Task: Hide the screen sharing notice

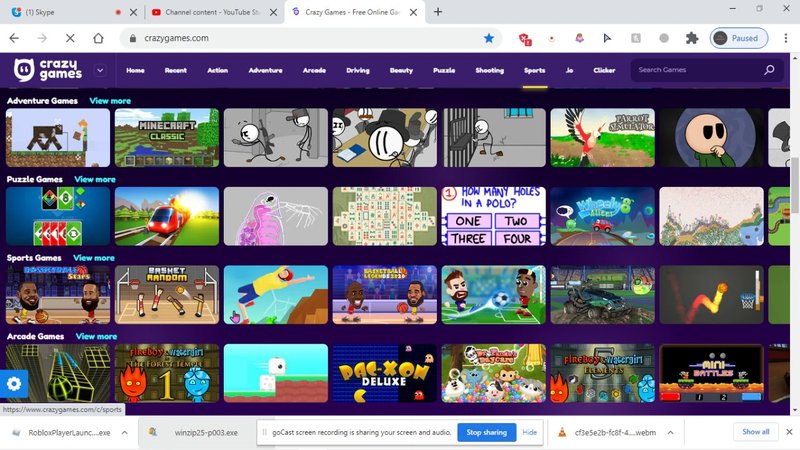Action: point(530,433)
